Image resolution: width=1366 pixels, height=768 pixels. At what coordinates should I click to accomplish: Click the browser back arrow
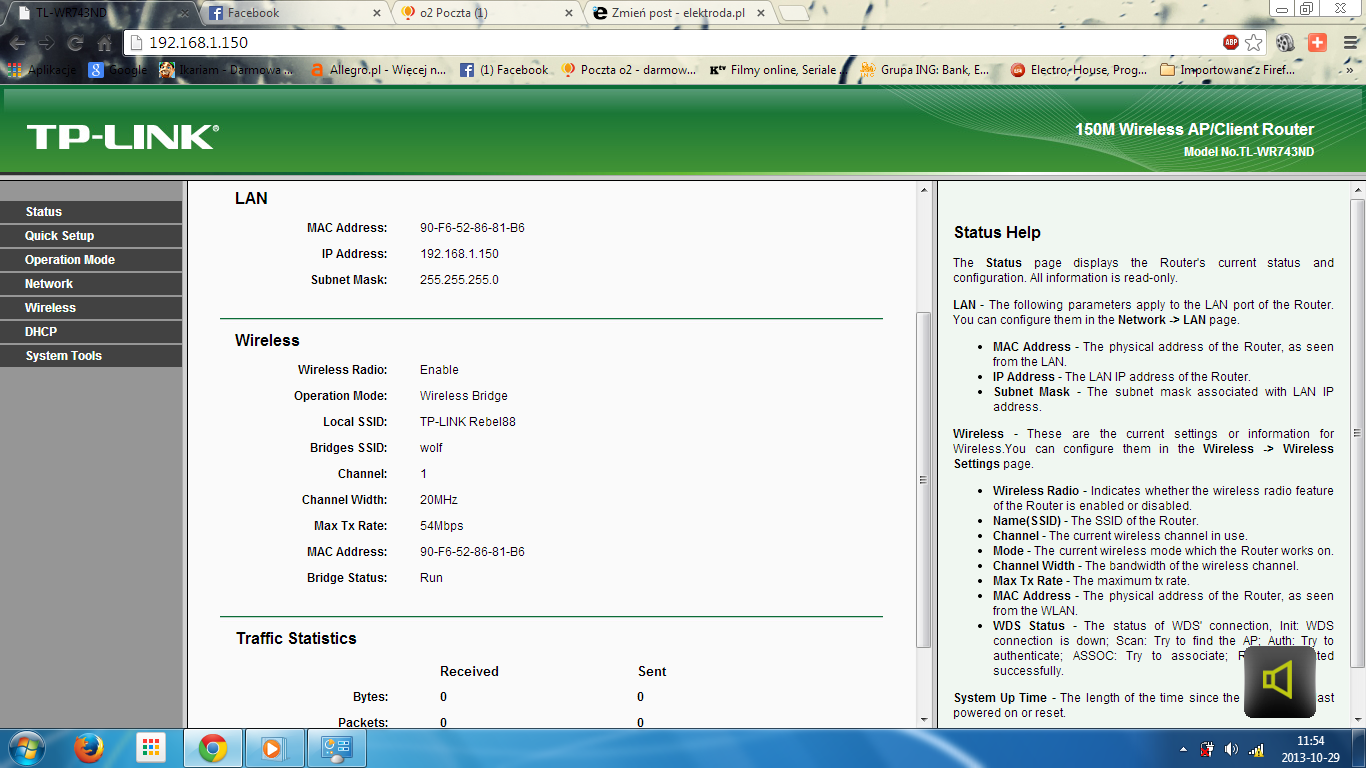[18, 44]
